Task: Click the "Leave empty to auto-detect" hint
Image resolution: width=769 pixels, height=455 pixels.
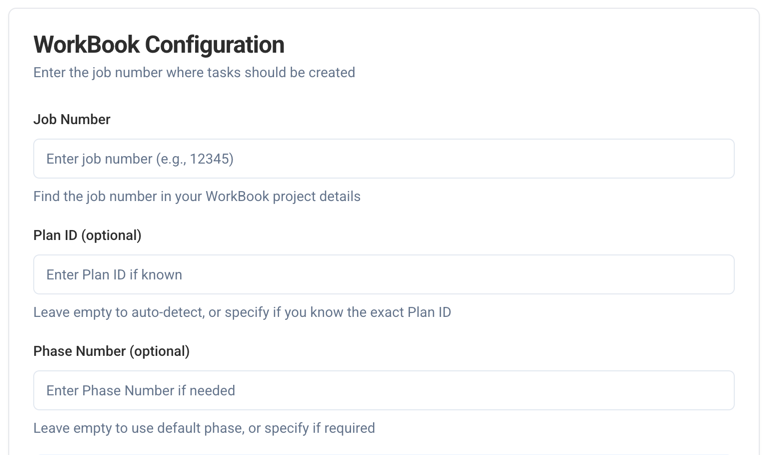Action: (242, 312)
